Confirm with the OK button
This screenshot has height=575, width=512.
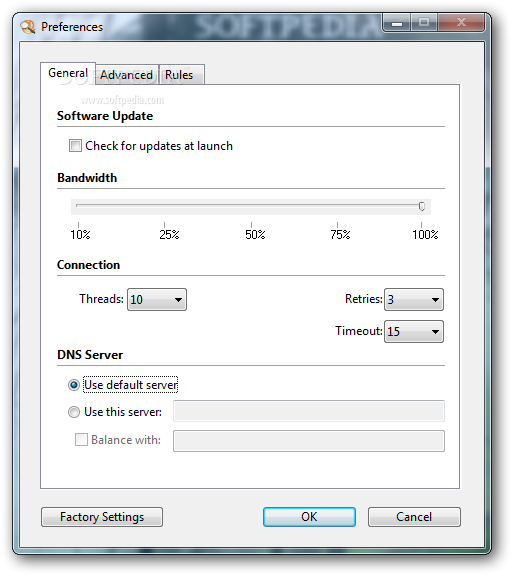(x=309, y=517)
